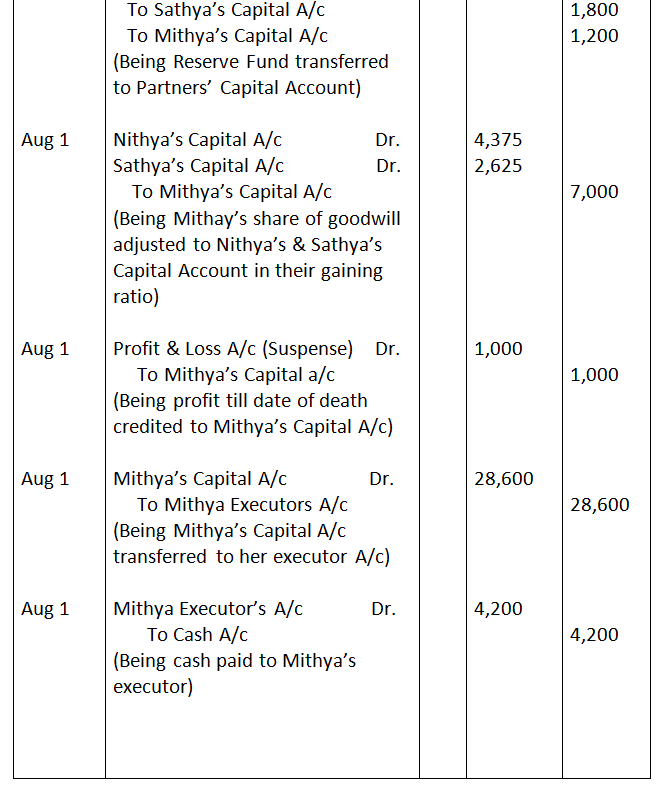
Task: Select the 1,800 credit amount
Action: (x=593, y=10)
